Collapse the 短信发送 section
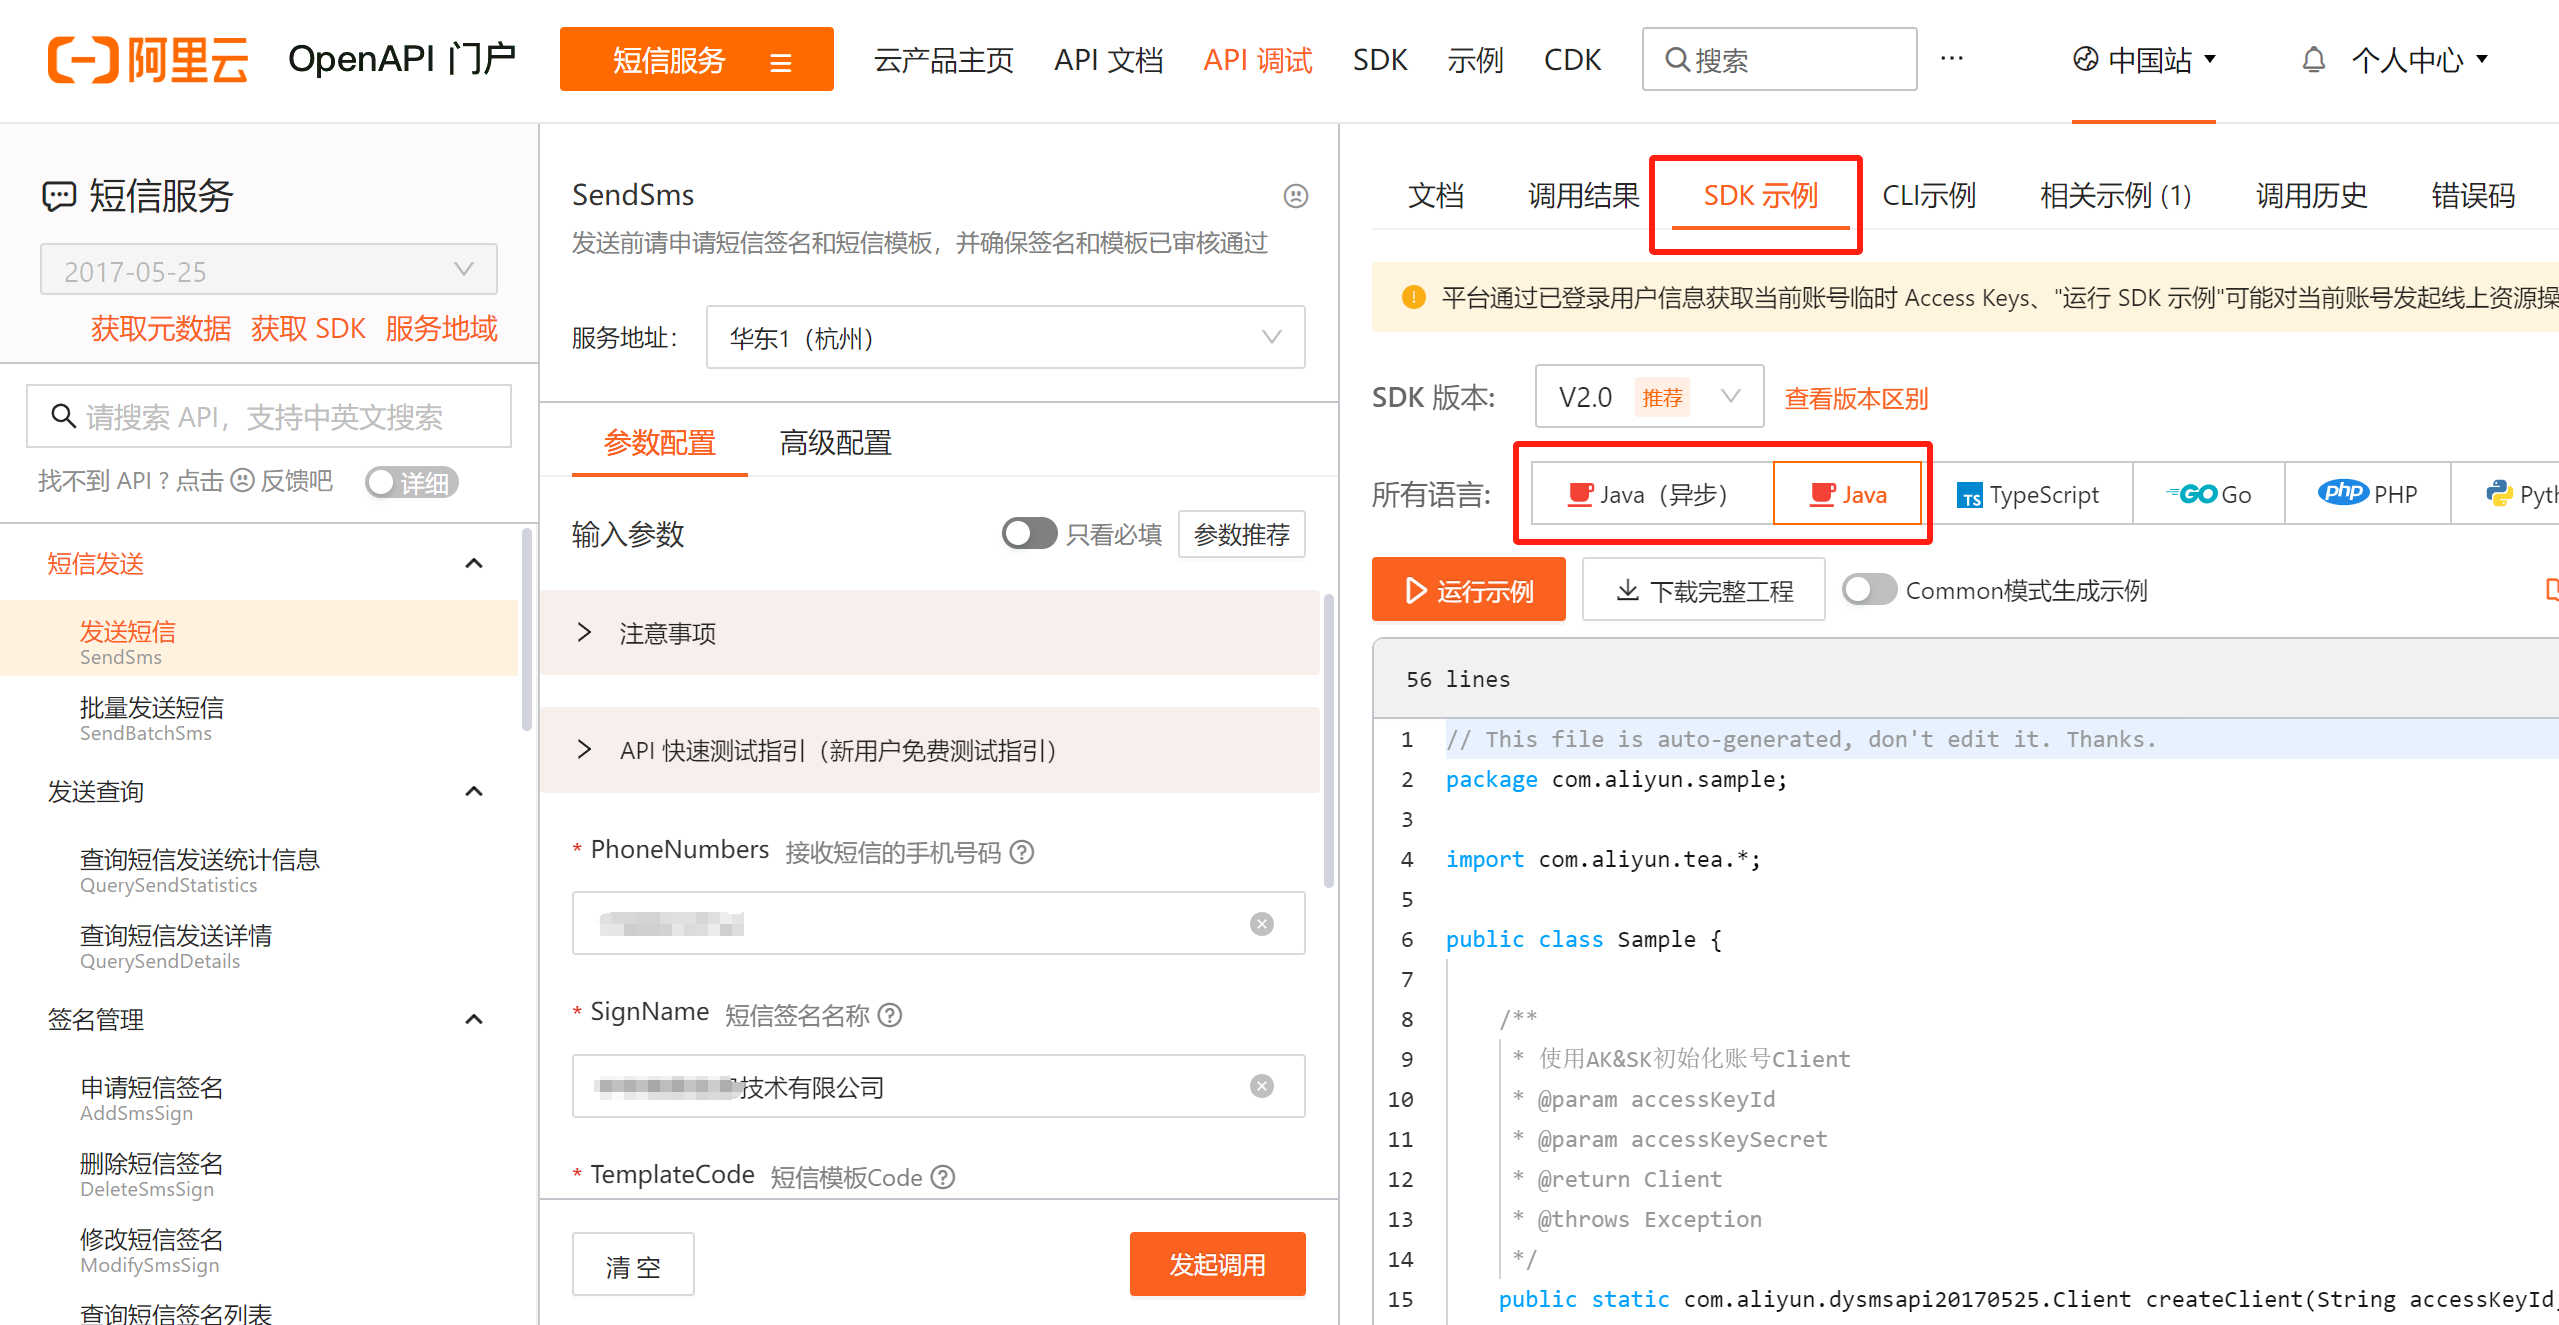This screenshot has width=2559, height=1325. tap(474, 563)
